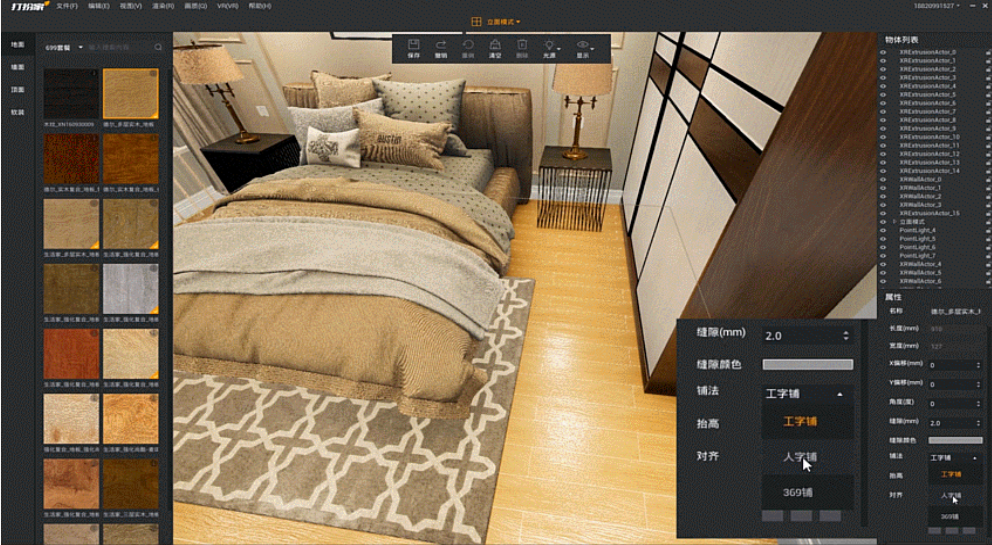The image size is (992, 545).
Task: Select the dark black wood material thumbnail
Action: 71,94
